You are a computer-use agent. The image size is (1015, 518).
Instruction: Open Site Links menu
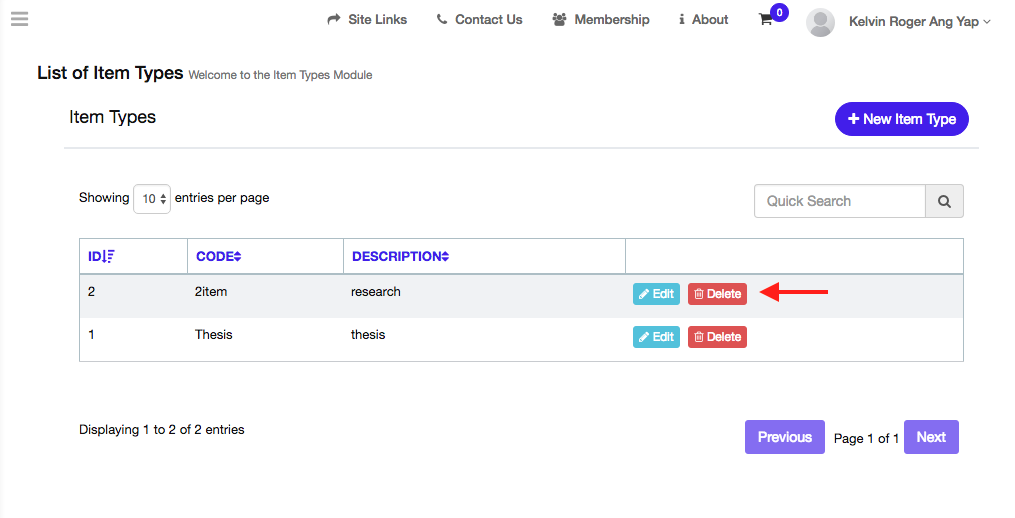367,19
